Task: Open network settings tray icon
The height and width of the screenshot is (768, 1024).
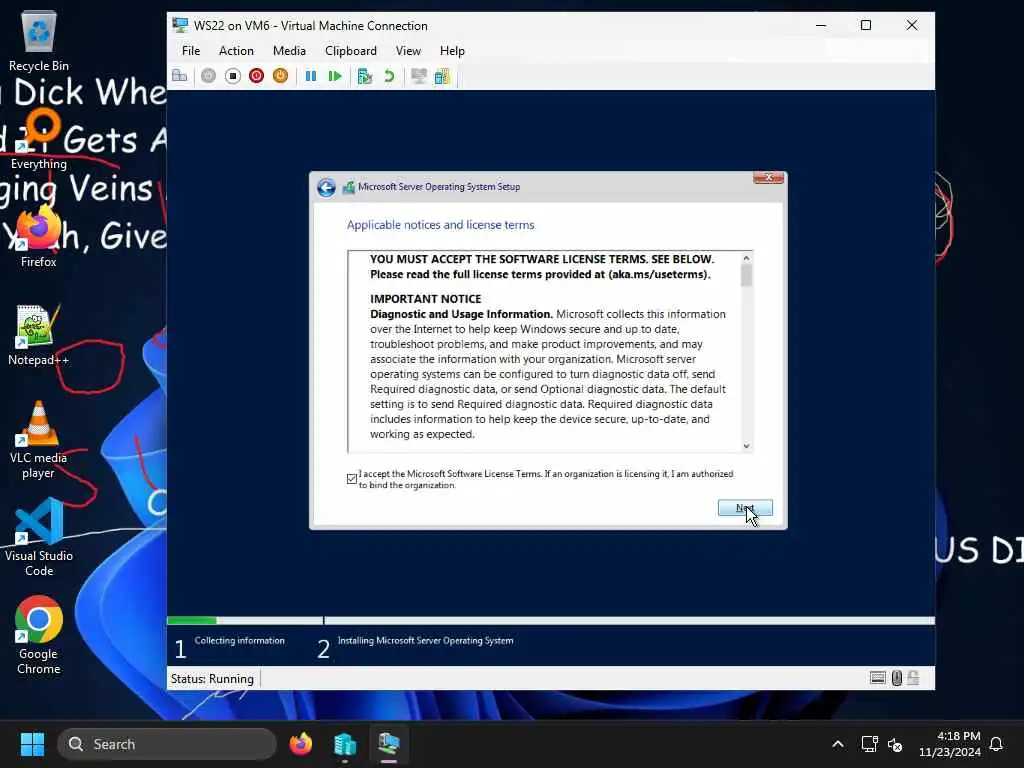Action: coord(869,744)
